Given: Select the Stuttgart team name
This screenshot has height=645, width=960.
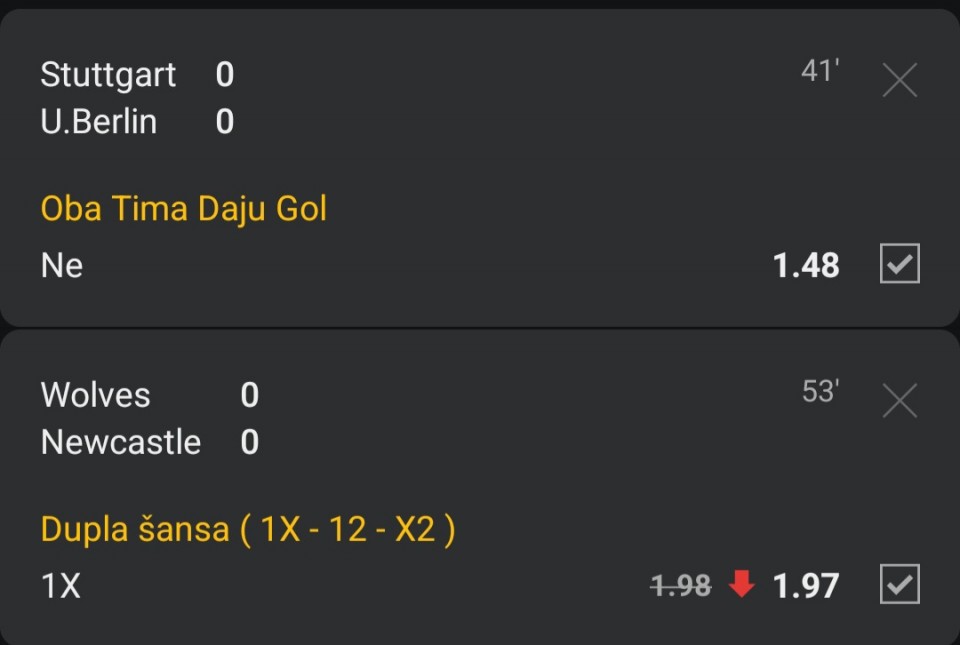Looking at the screenshot, I should pos(108,75).
